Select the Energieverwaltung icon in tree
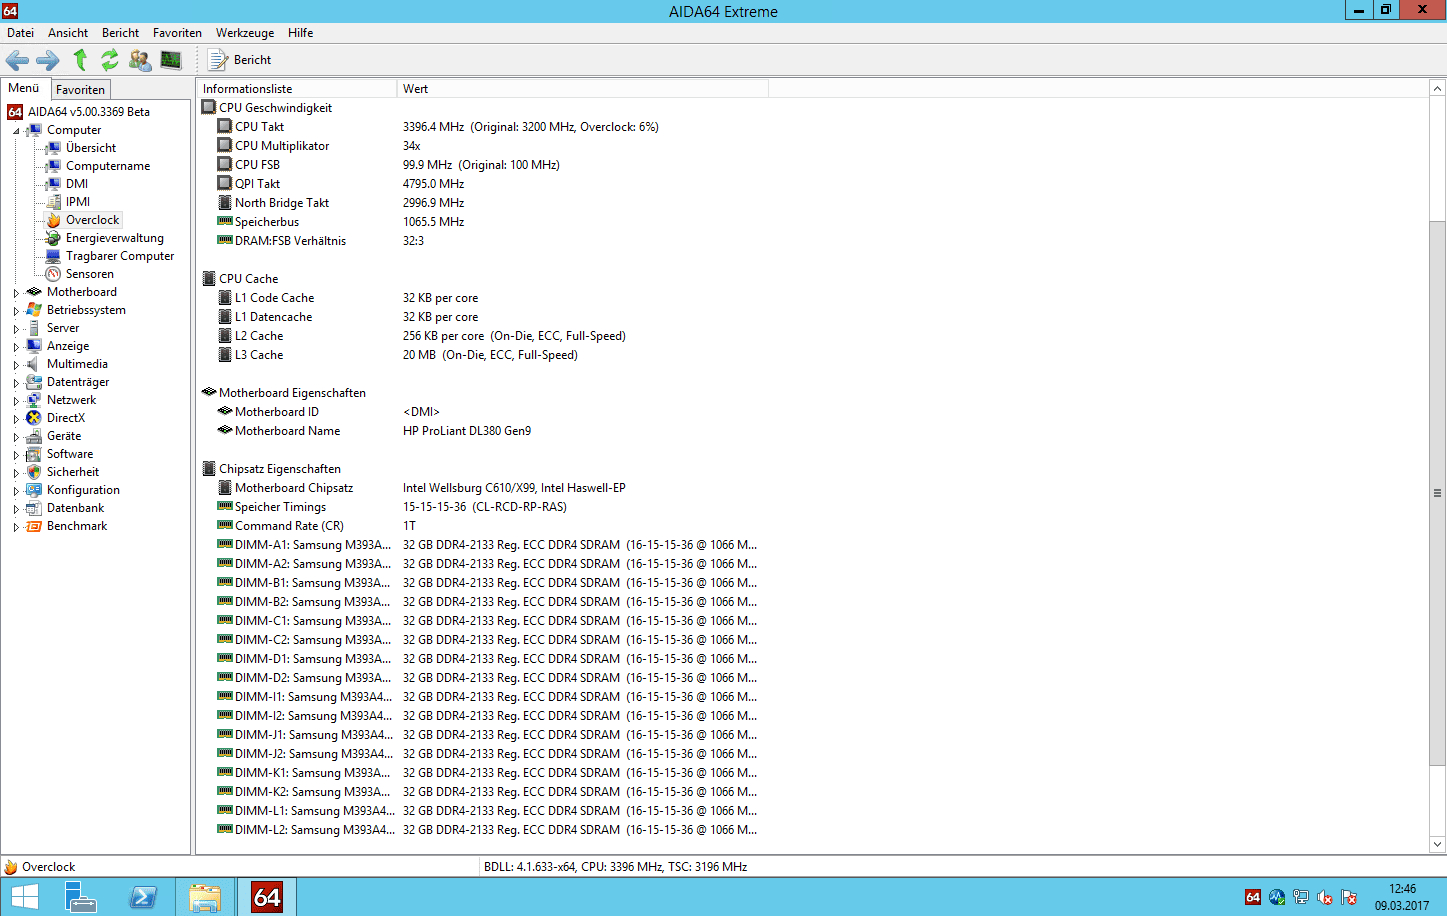Viewport: 1447px width, 916px height. coord(53,238)
